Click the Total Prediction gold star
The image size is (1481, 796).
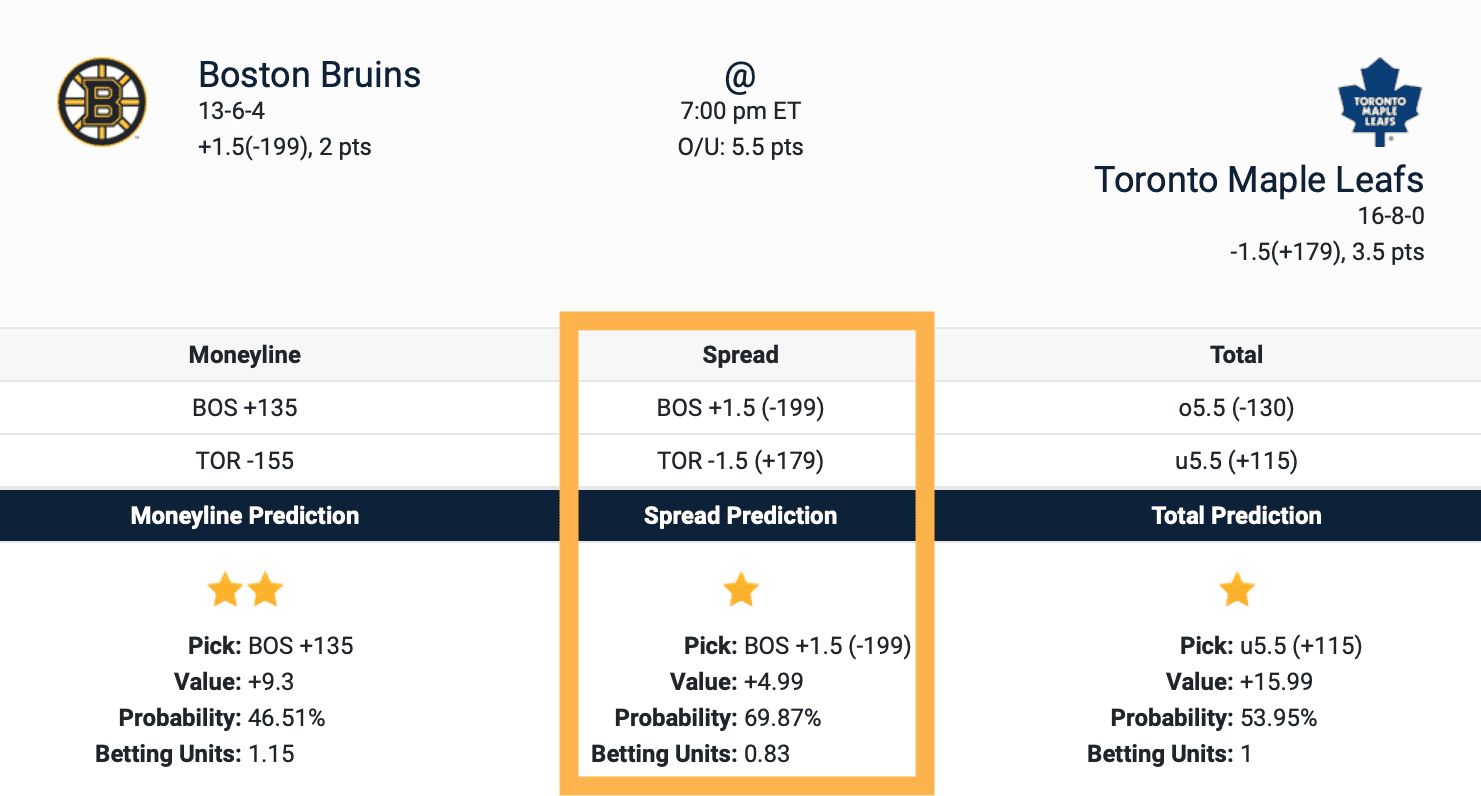(1236, 590)
